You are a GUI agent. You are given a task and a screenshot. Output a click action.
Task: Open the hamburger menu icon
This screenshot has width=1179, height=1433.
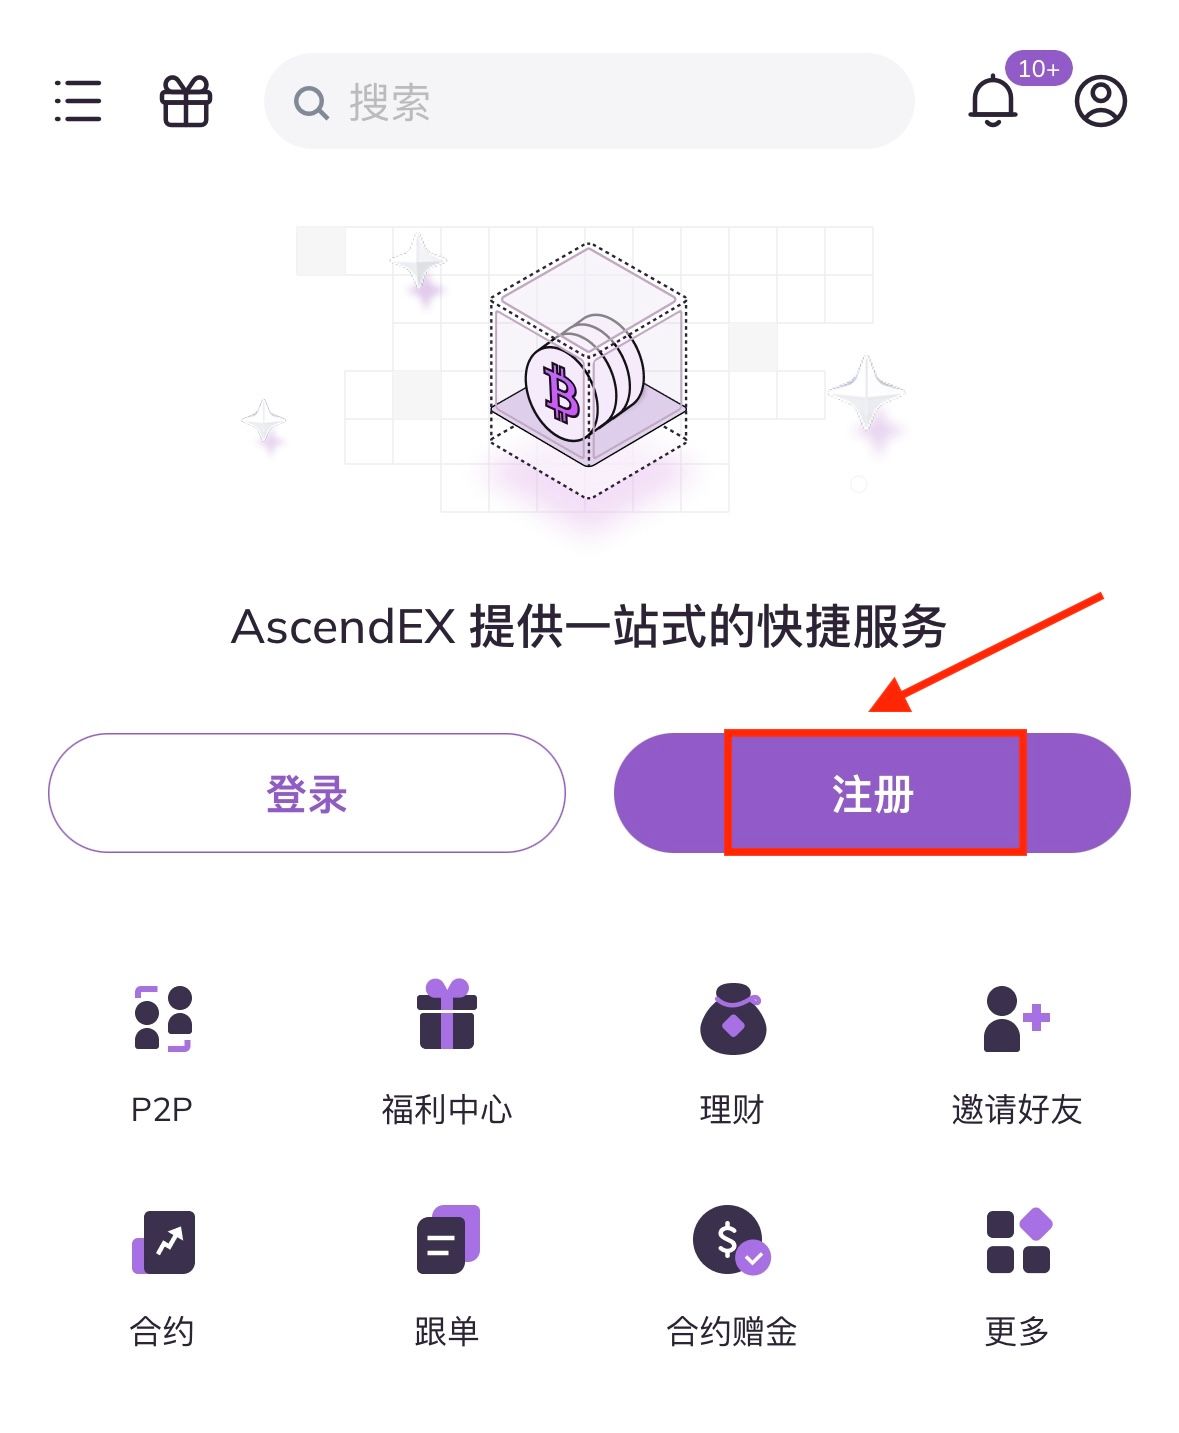78,101
